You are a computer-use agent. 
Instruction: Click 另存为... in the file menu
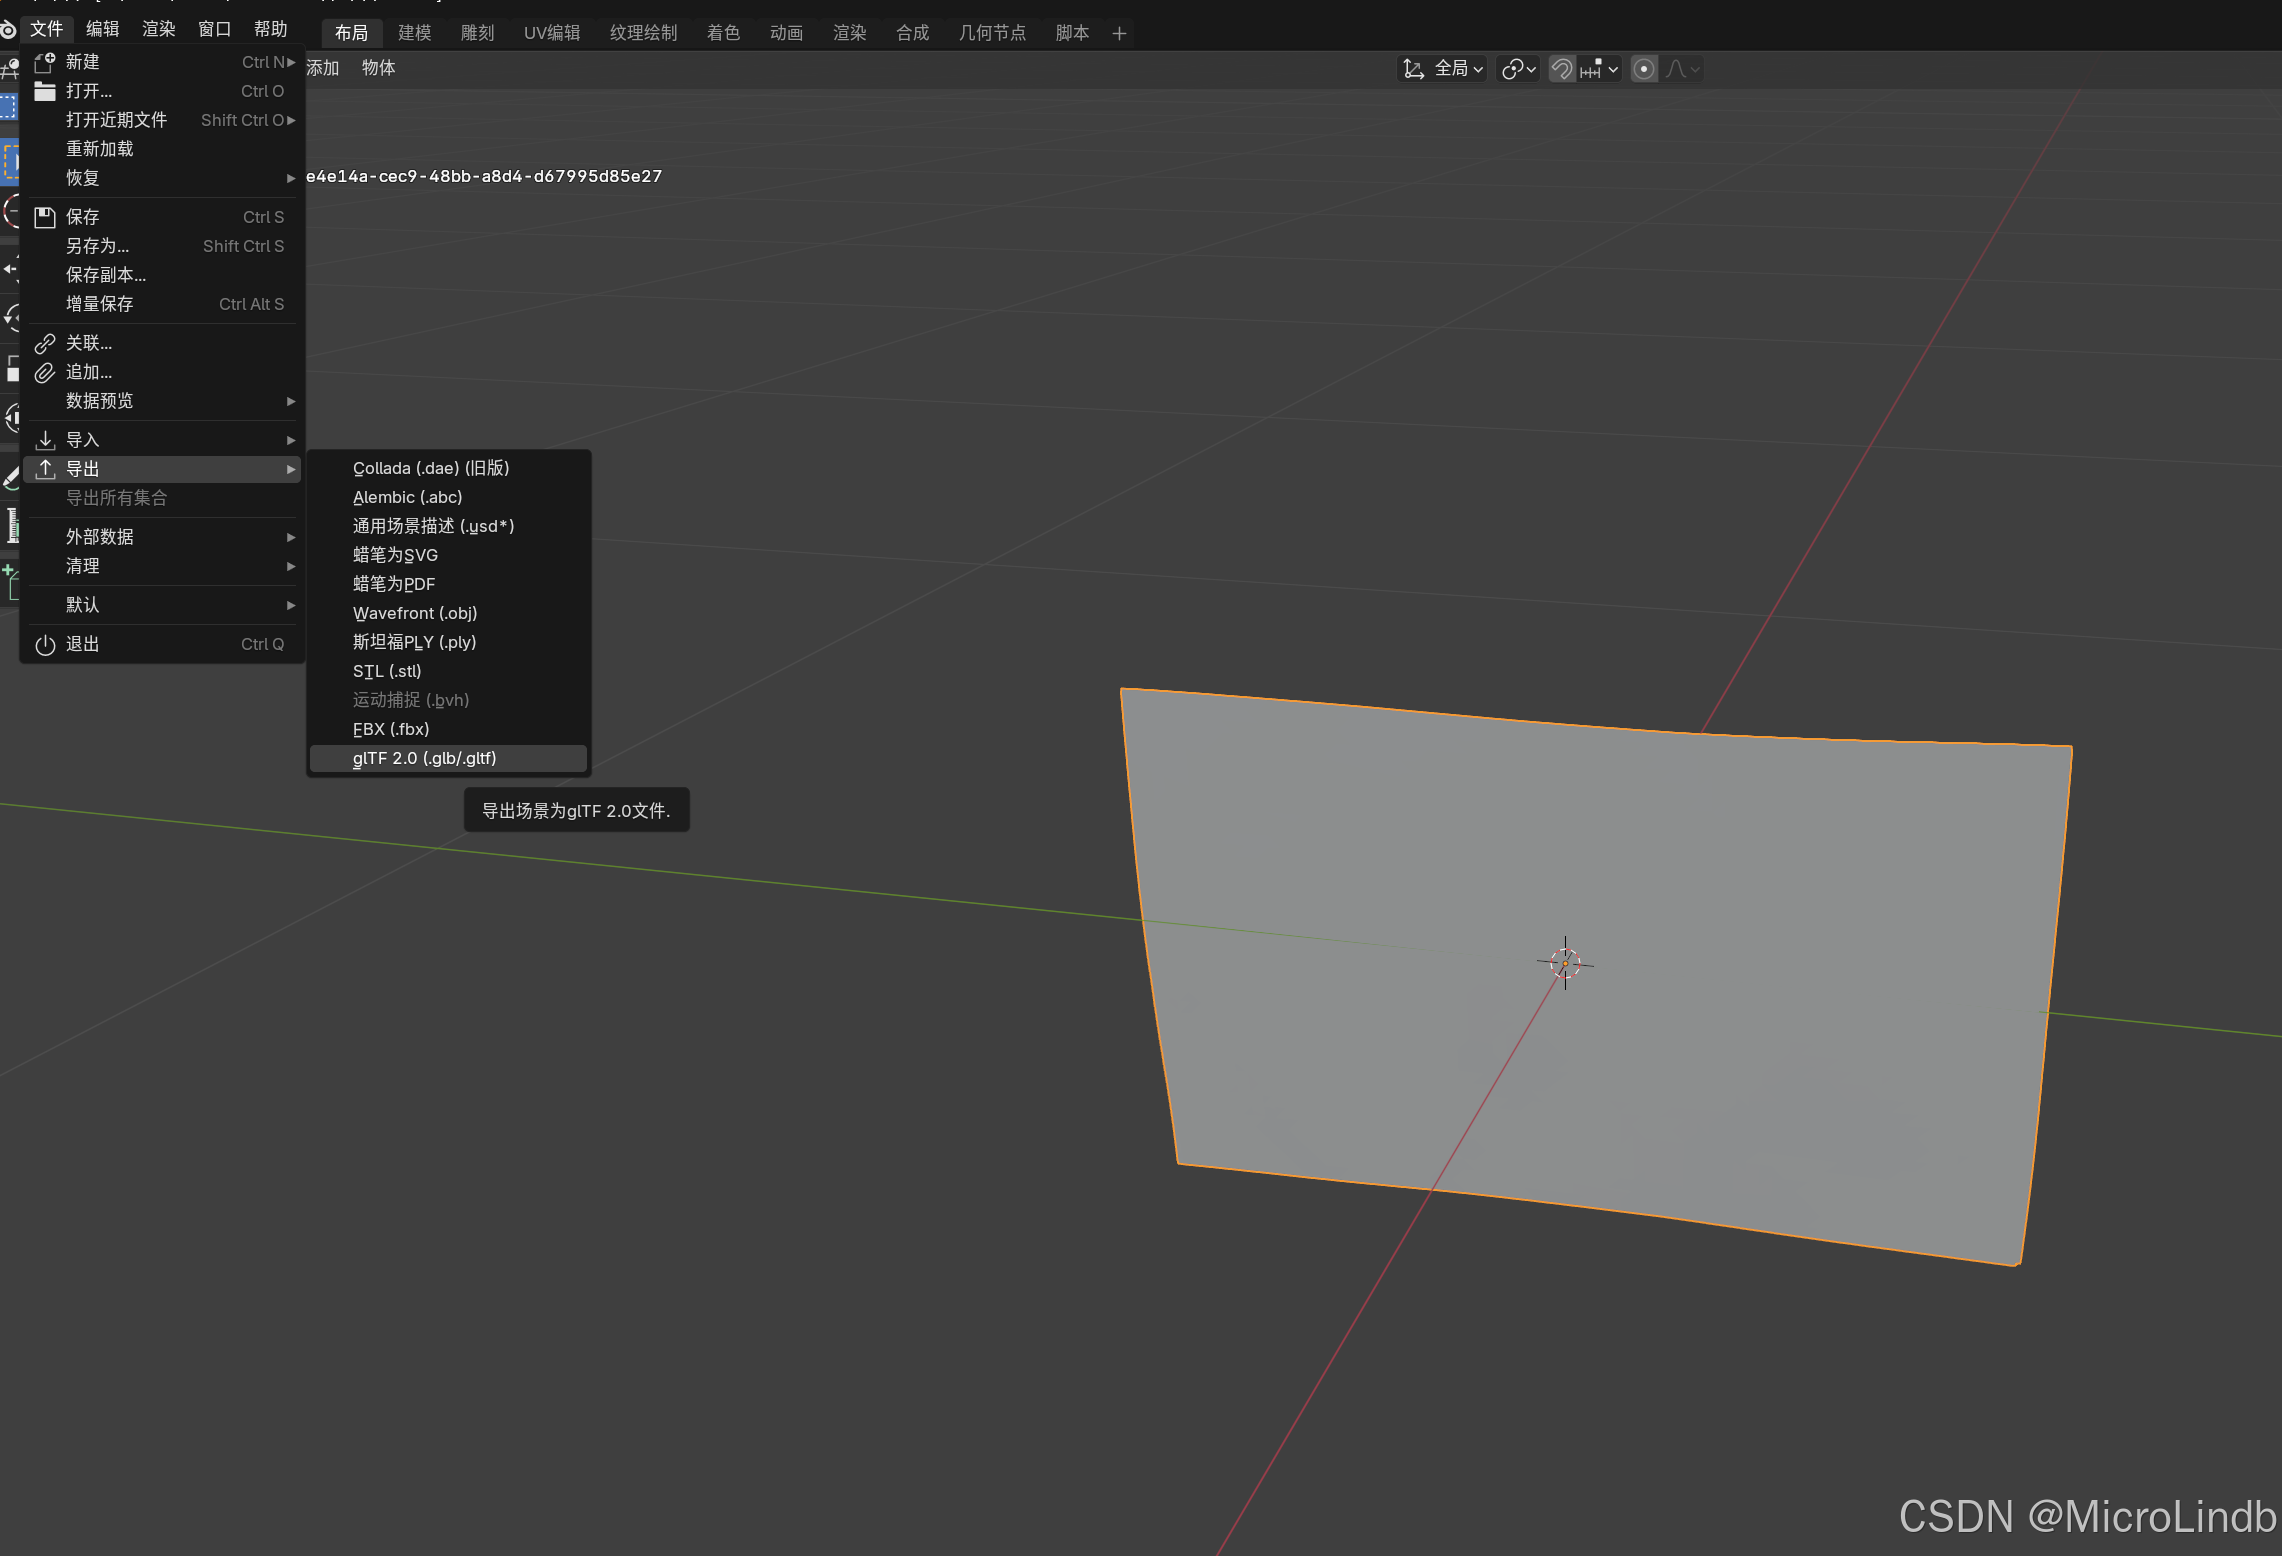click(x=98, y=246)
